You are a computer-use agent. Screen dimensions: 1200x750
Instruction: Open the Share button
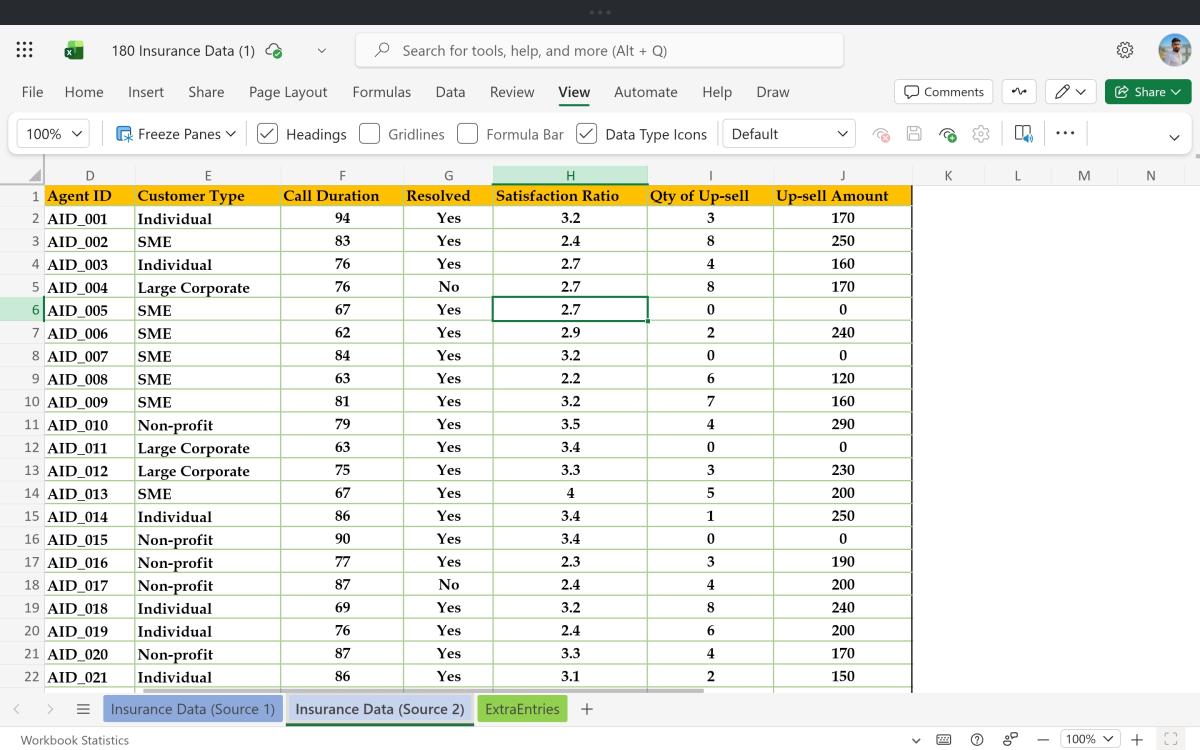click(1148, 92)
